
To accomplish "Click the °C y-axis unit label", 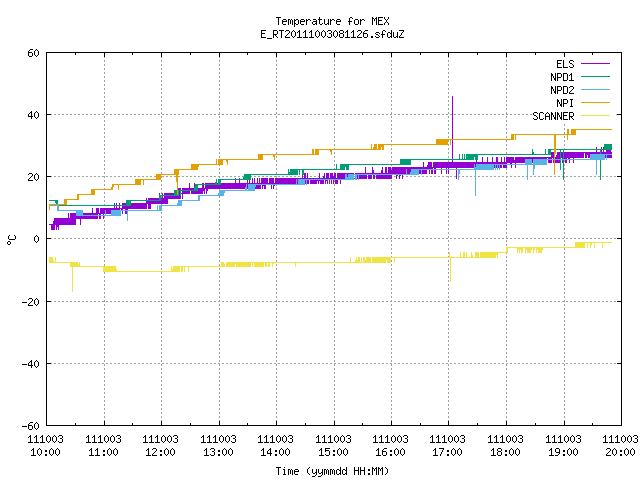I will [x=12, y=240].
